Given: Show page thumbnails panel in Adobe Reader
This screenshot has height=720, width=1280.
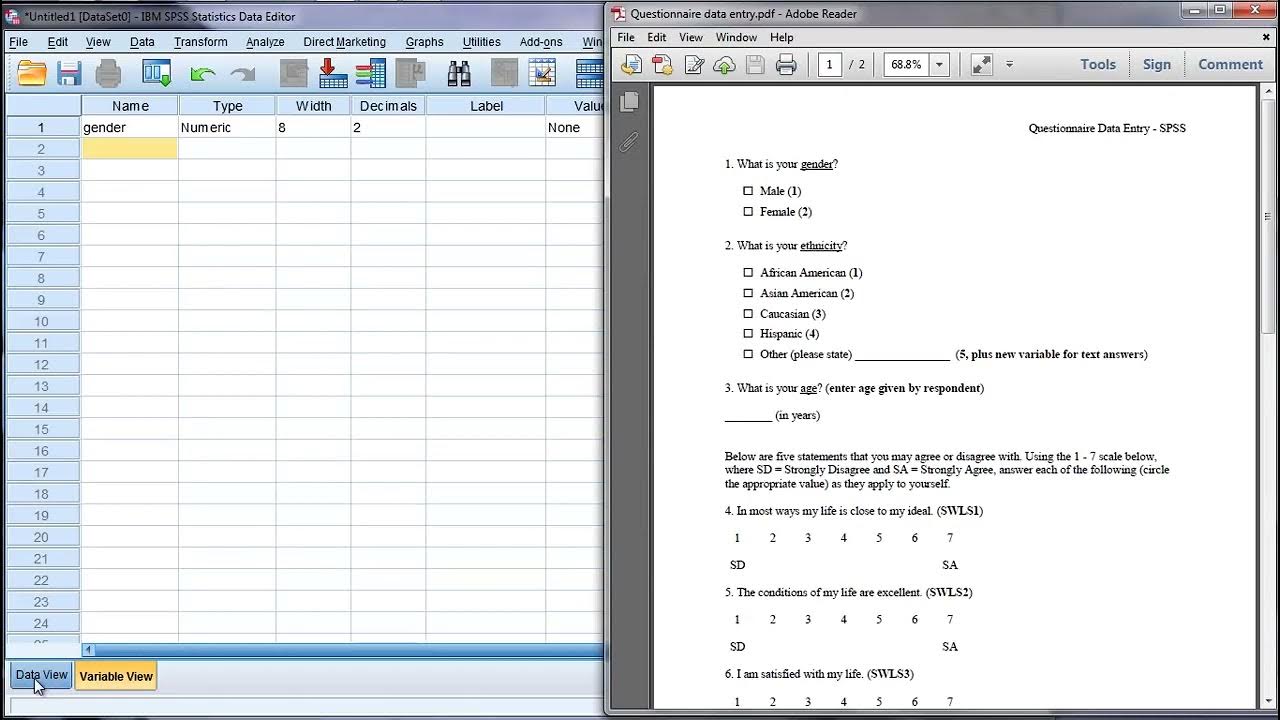Looking at the screenshot, I should click(x=629, y=101).
